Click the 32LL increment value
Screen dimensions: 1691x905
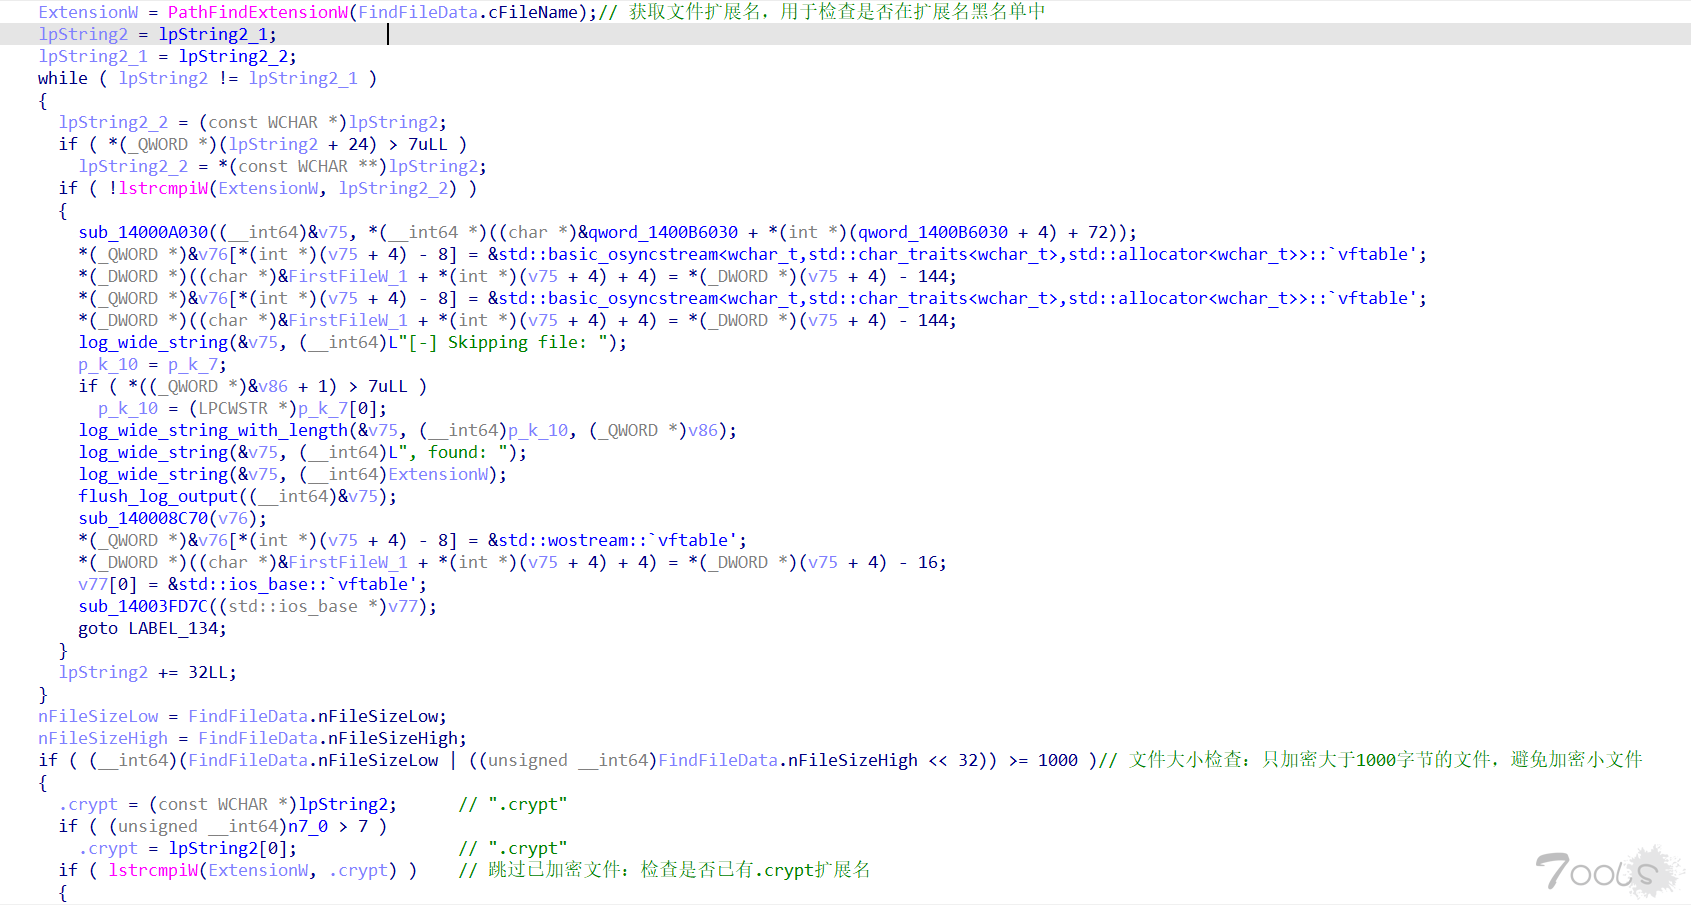click(211, 672)
